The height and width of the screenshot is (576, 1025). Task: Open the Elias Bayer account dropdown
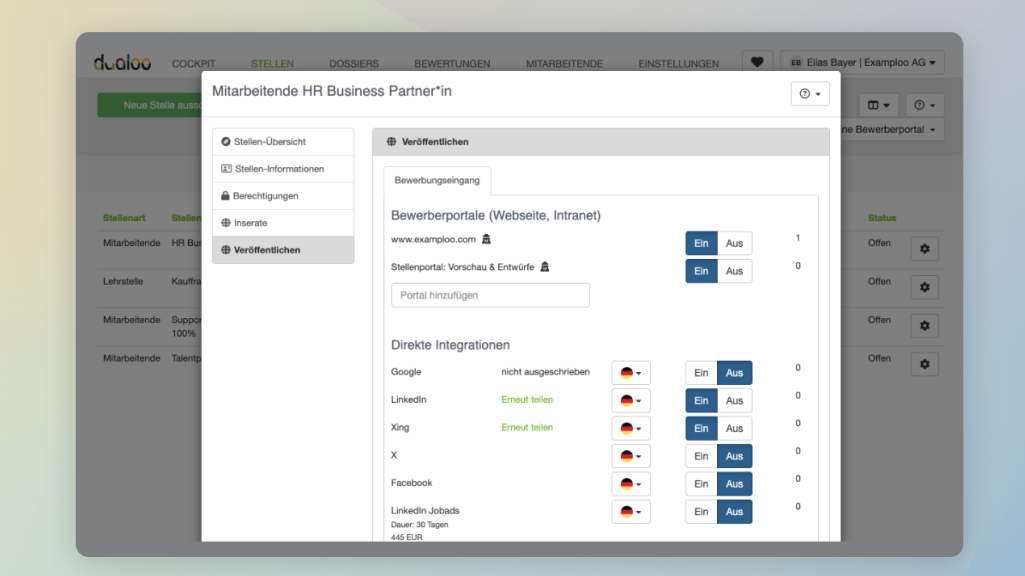(863, 62)
